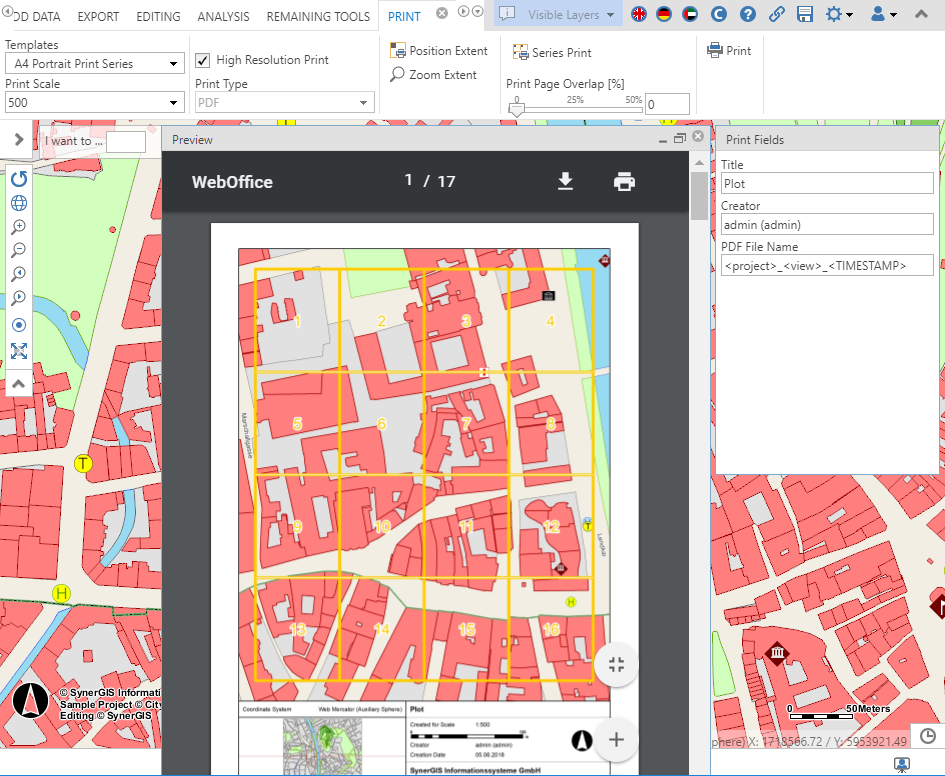Switch language using the German flag
Screen dimensions: 945x776
666,15
